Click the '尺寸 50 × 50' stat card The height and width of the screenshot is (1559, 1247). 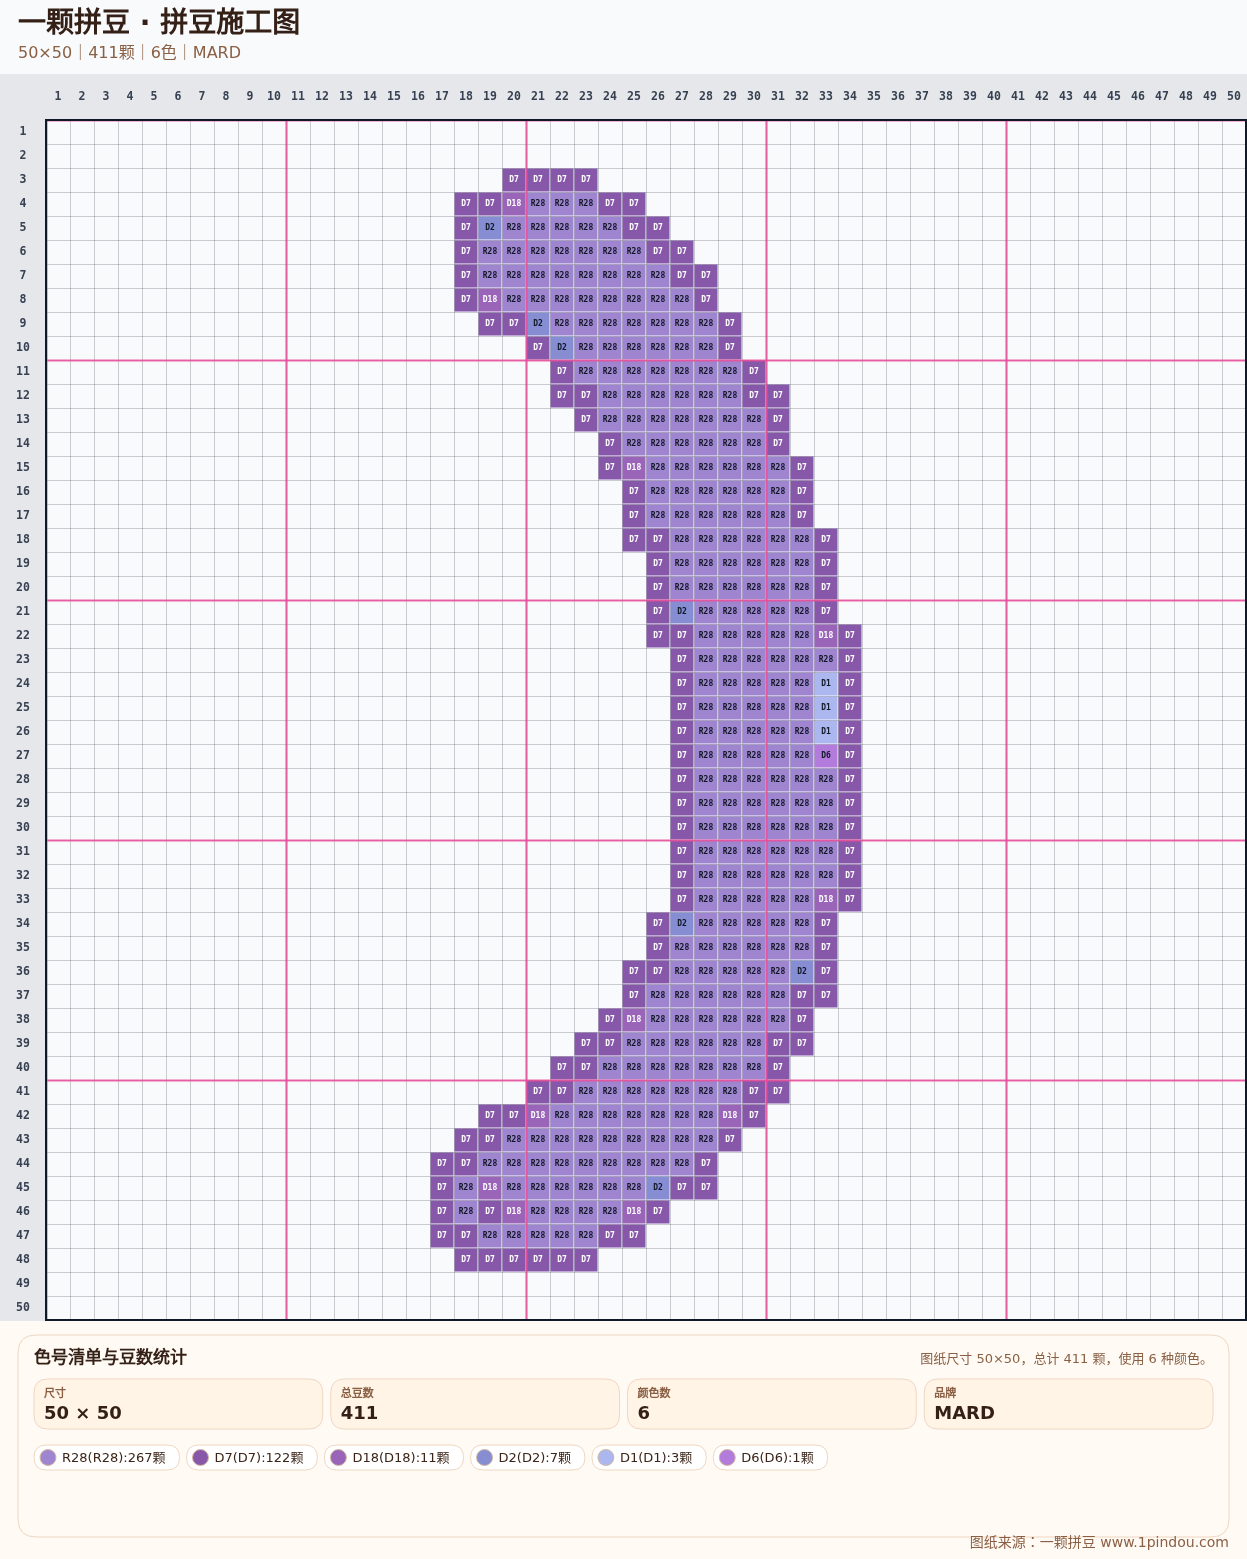[x=178, y=1404]
